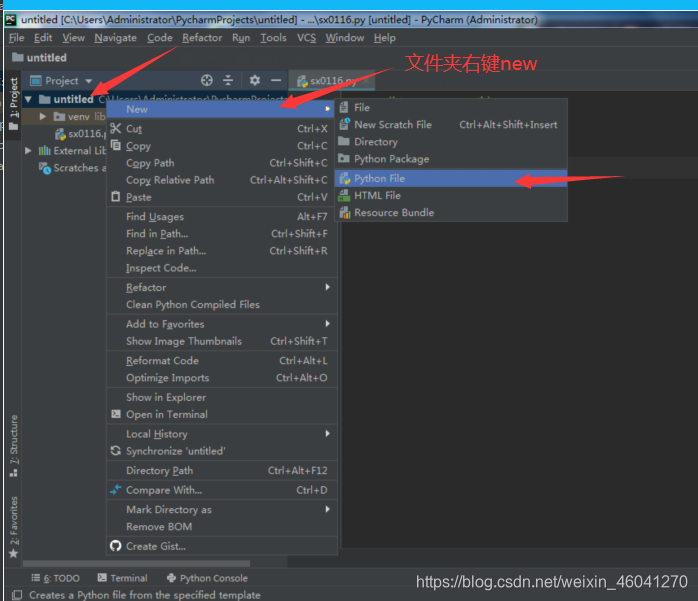Click the Favorites star icon on the left strip
698x601 pixels.
tap(13, 553)
